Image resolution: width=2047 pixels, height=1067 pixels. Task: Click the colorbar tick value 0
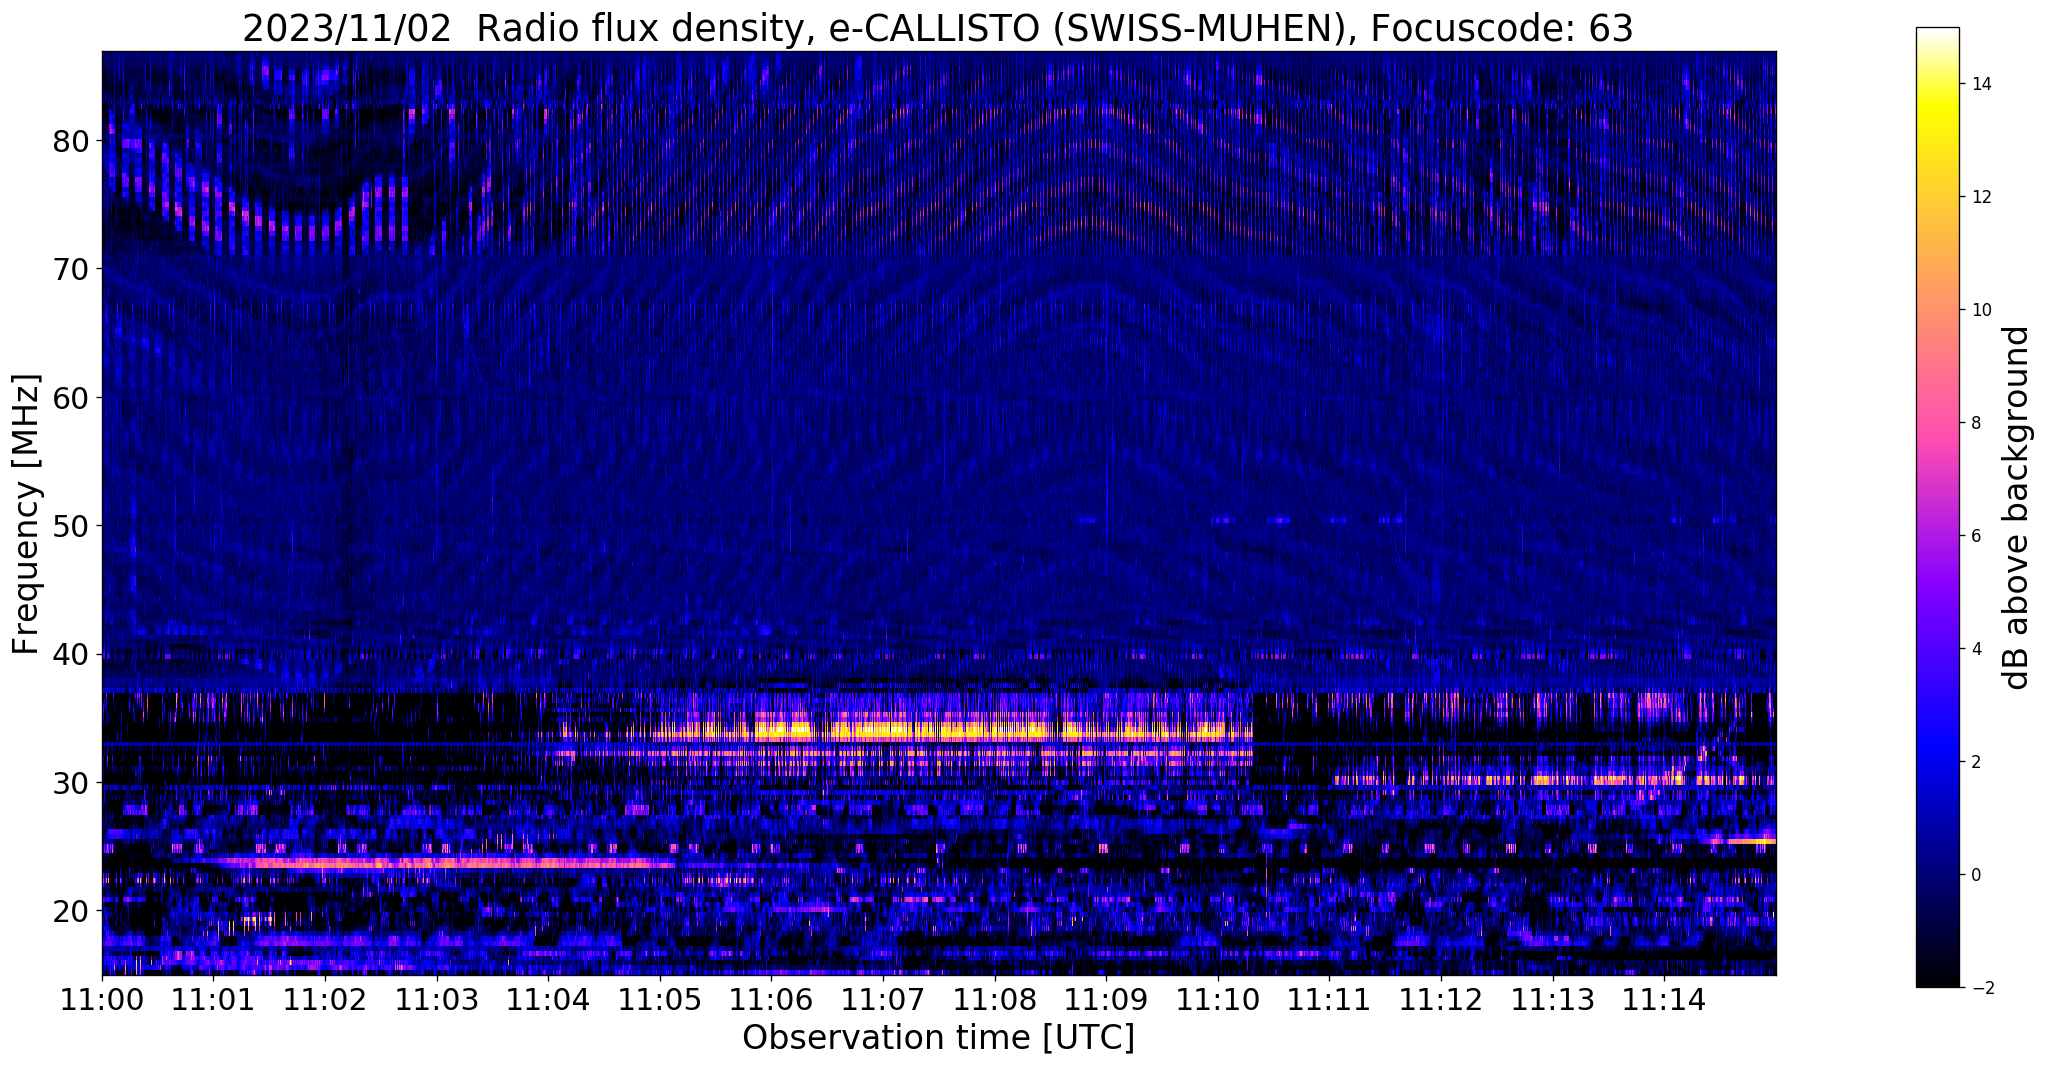1975,875
